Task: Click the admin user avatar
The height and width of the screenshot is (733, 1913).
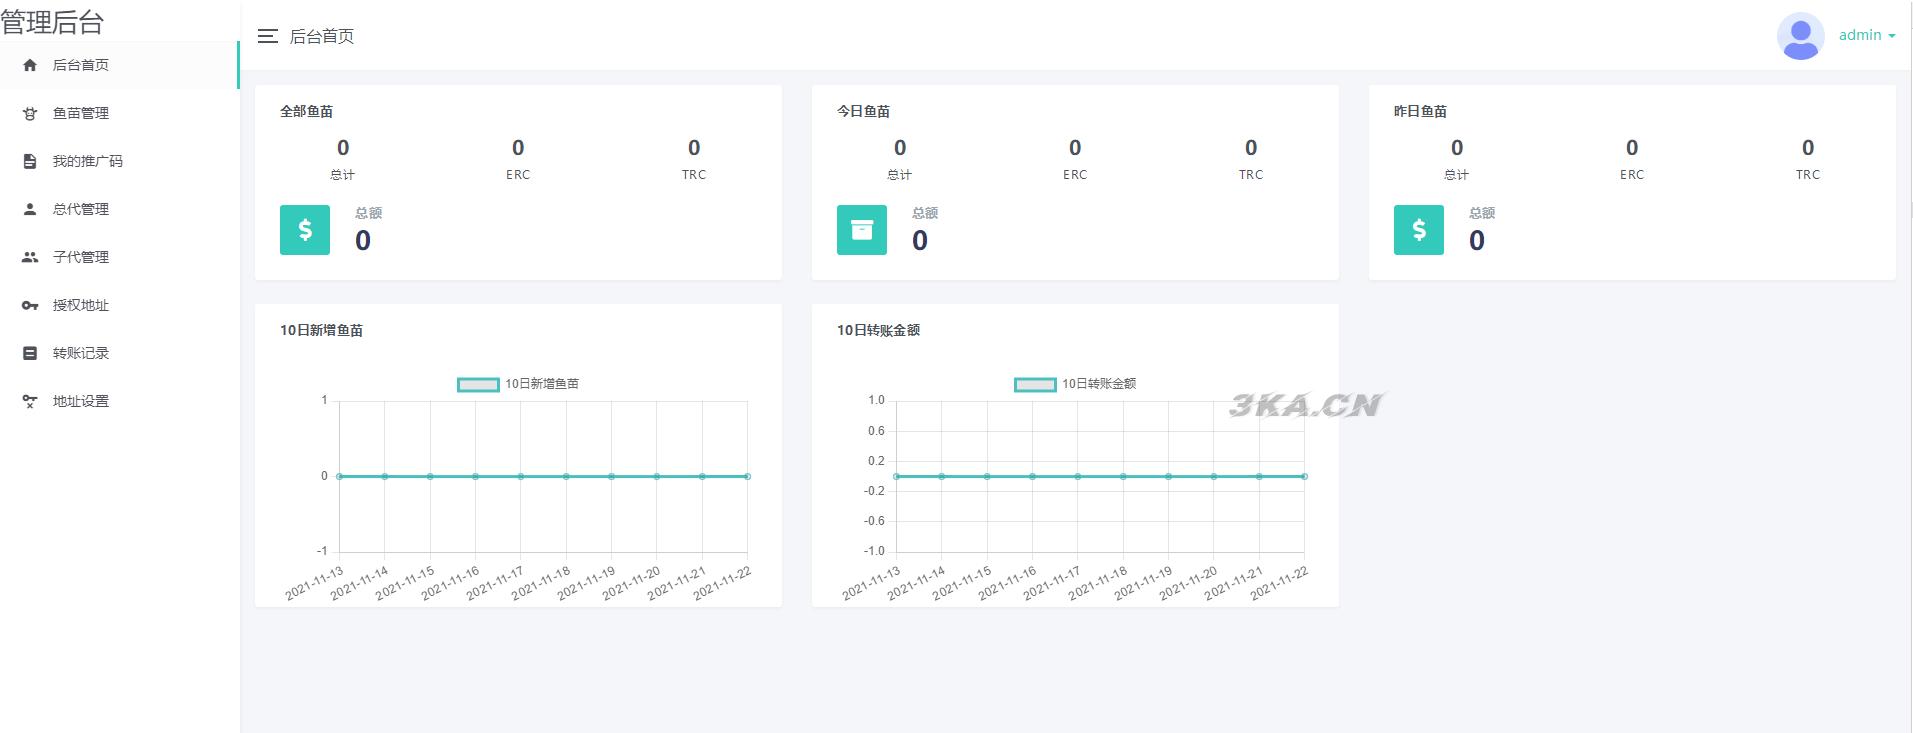Action: click(1800, 36)
